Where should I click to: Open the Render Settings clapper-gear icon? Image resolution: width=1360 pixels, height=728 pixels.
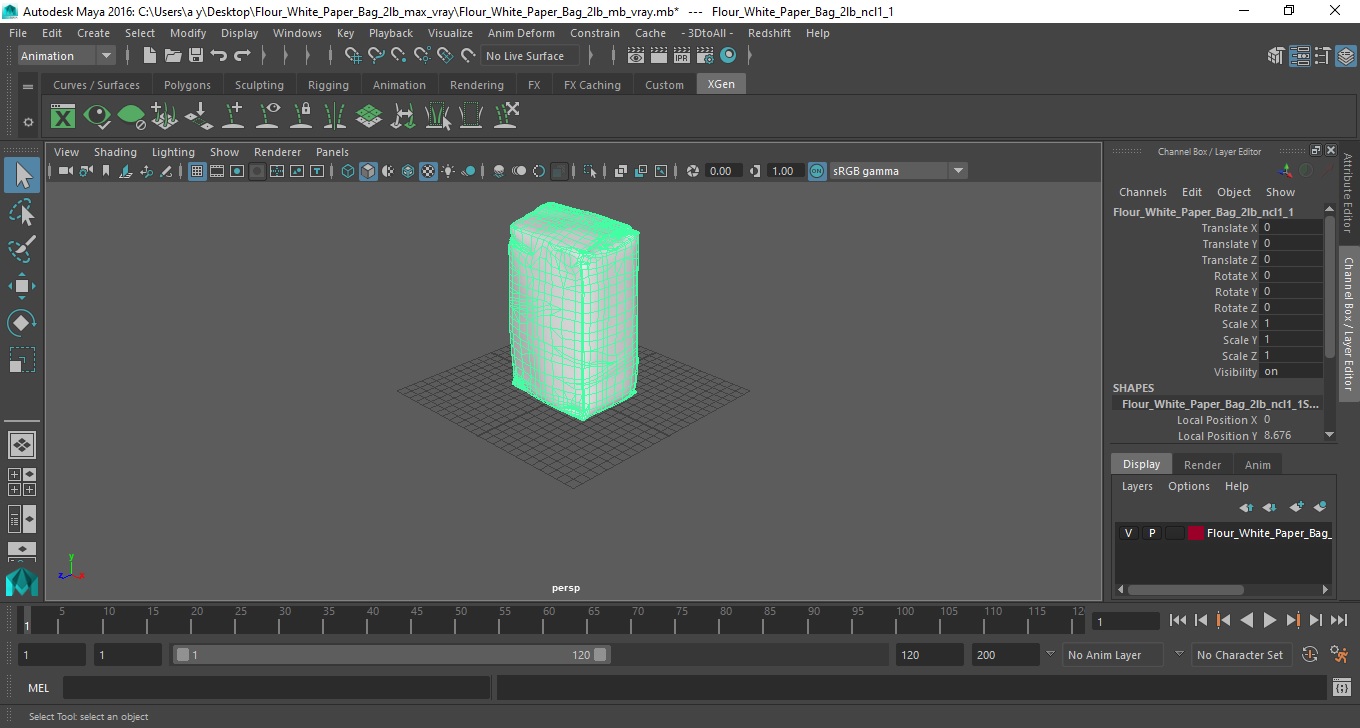click(x=705, y=56)
